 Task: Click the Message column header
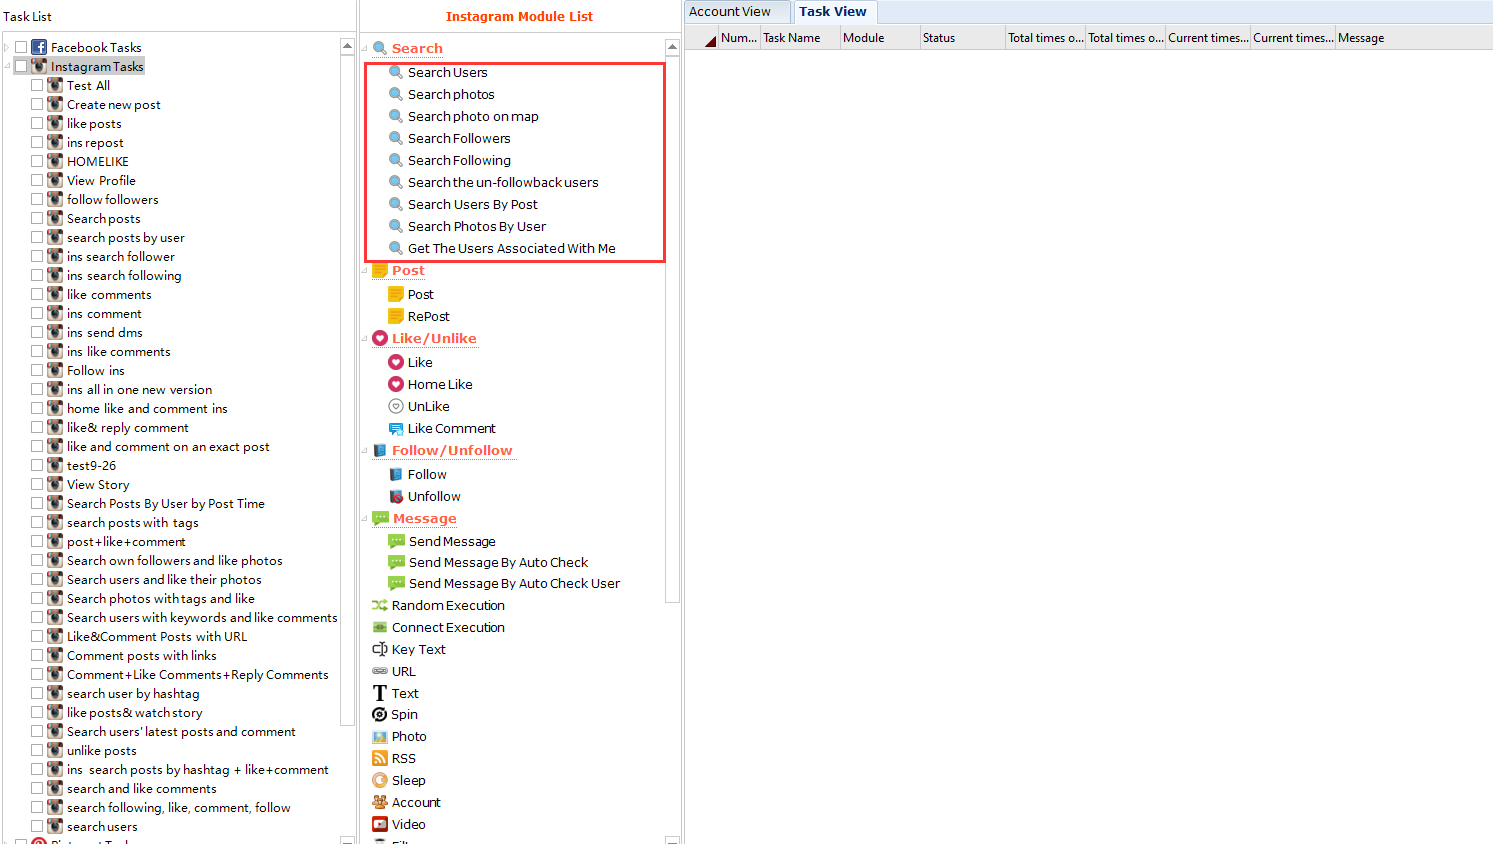(1413, 38)
